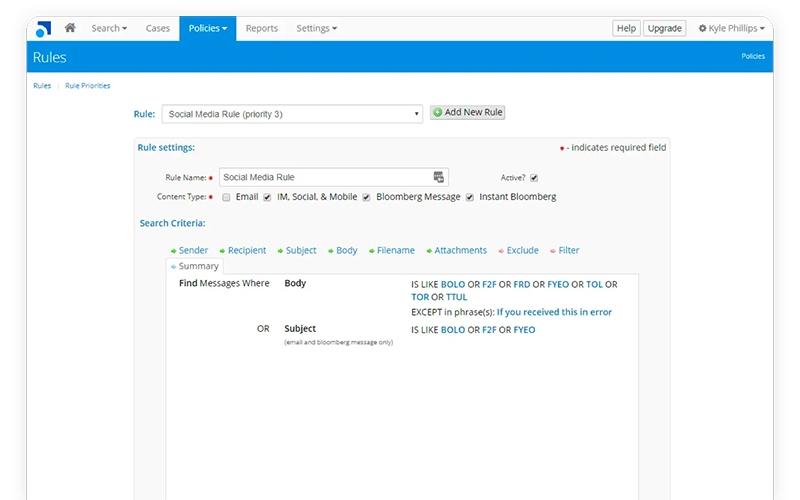Switch to the Filename criteria tab
Viewport: 800px width, 500px height.
pos(396,251)
